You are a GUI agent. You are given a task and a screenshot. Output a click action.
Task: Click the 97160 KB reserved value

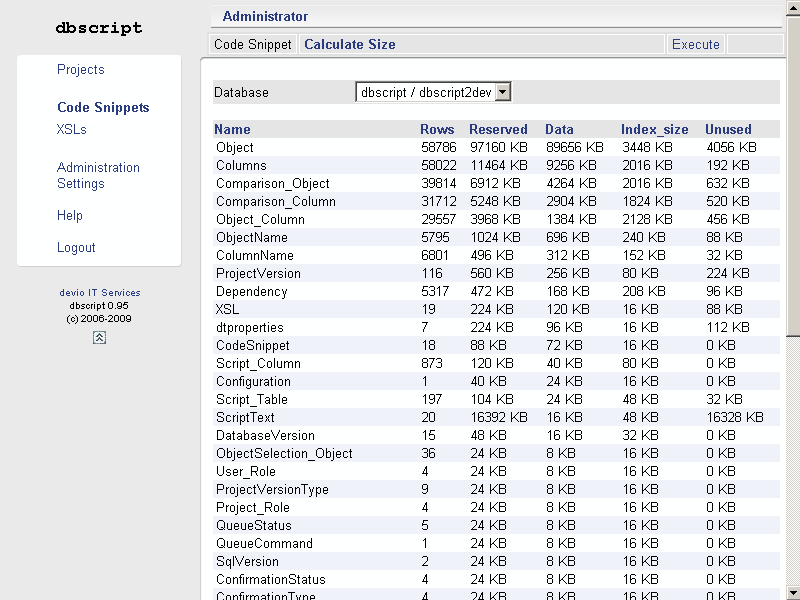[x=498, y=147]
